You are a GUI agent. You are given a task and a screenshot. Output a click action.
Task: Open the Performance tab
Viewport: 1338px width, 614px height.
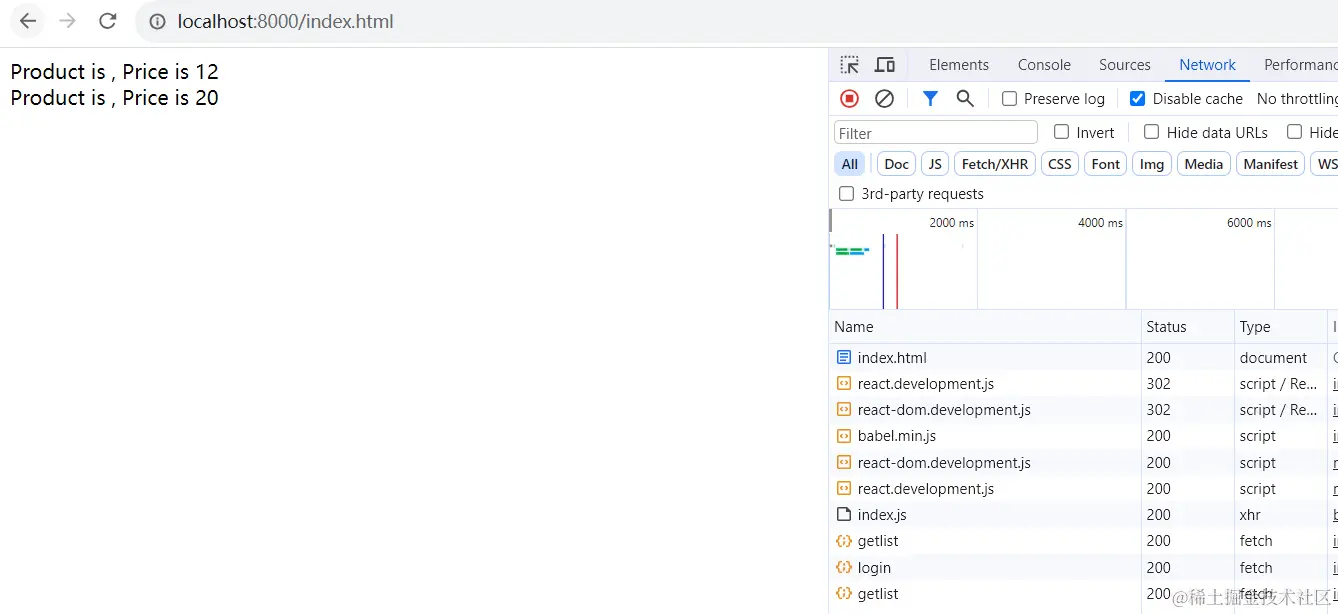click(1300, 65)
